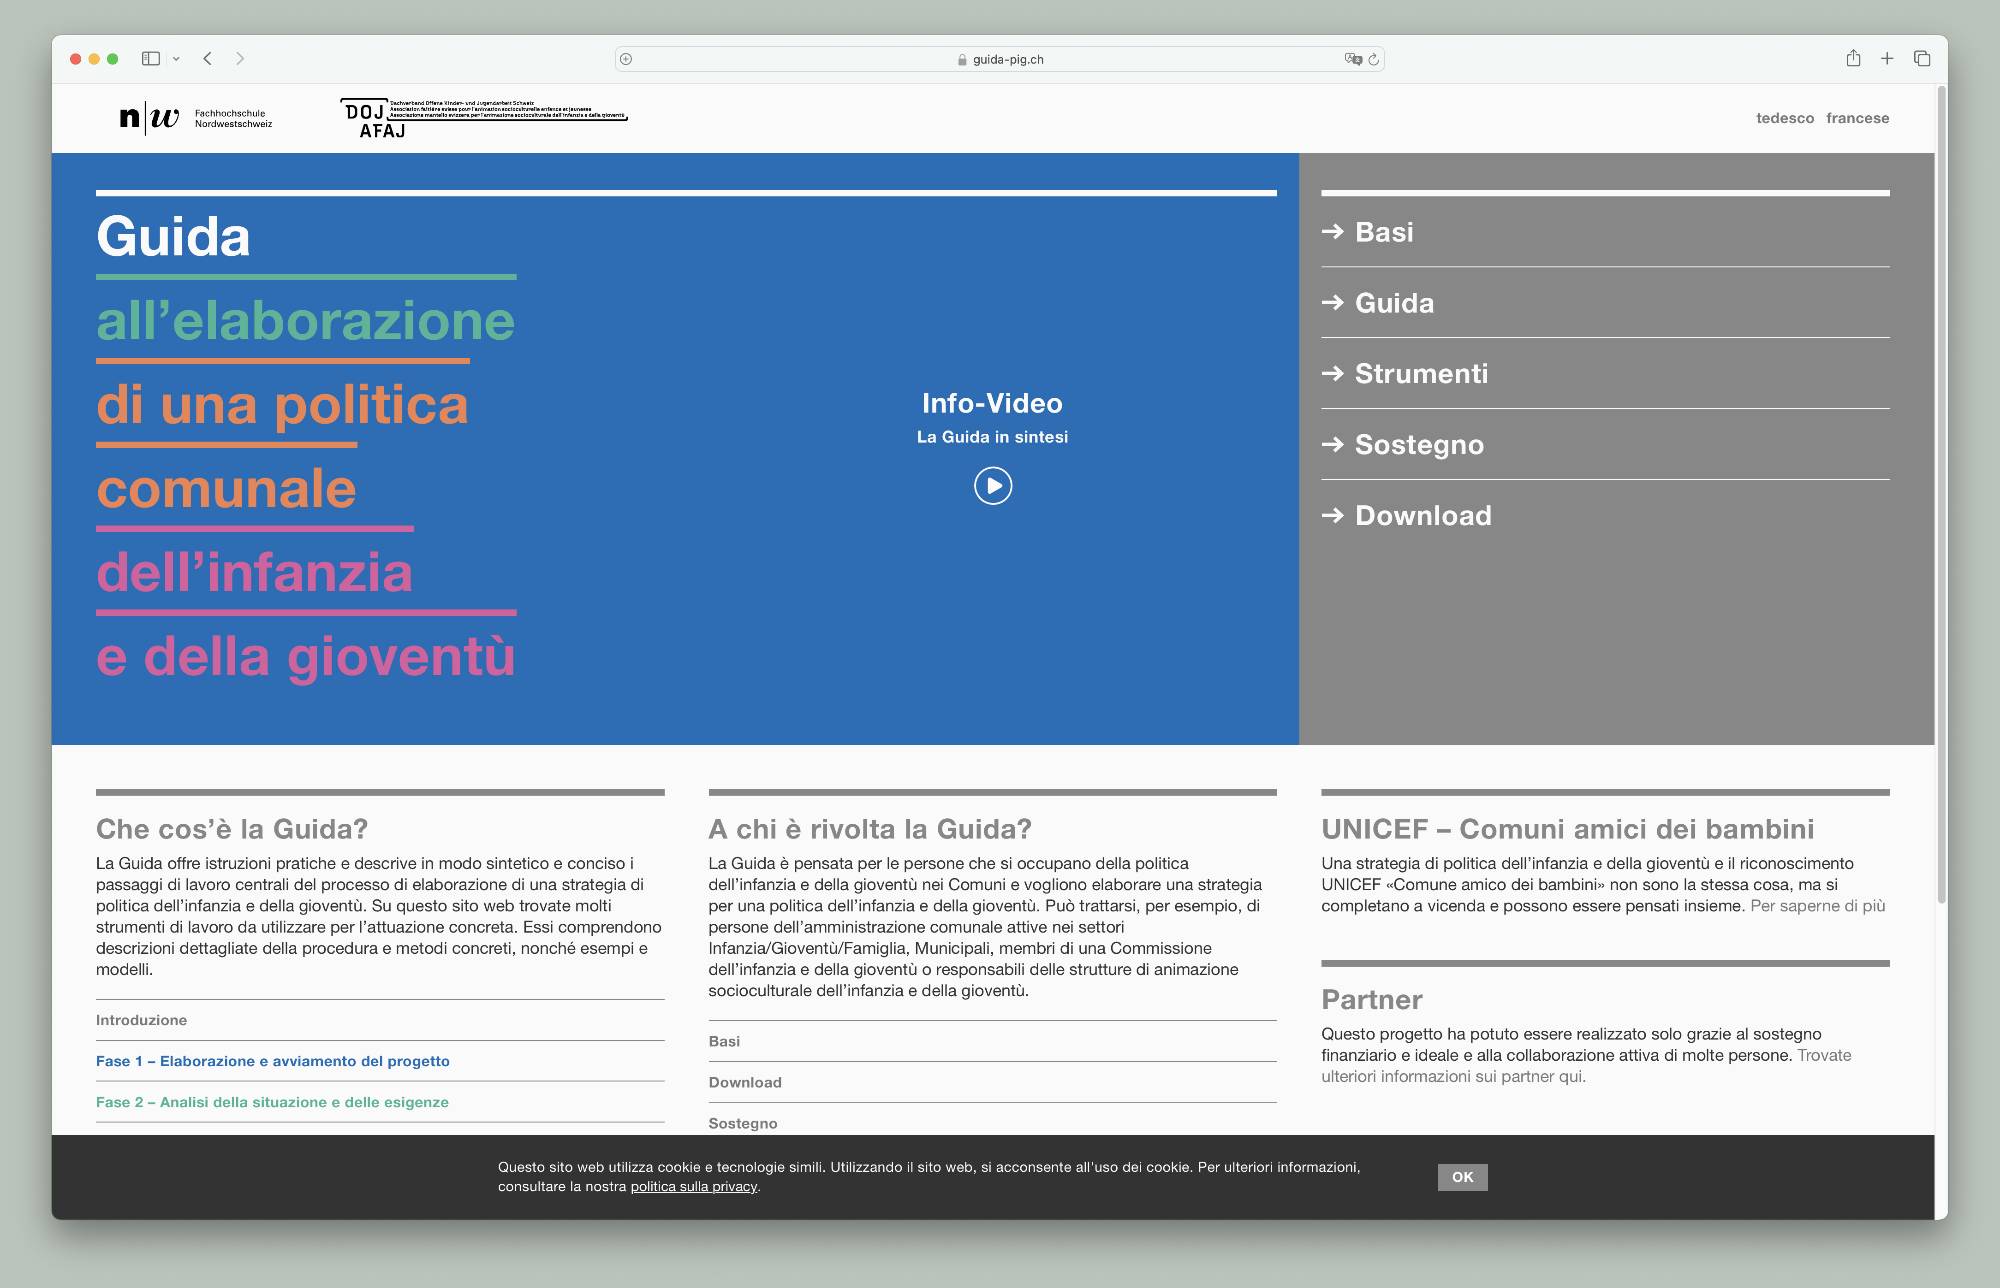This screenshot has width=2000, height=1288.
Task: Click Per saperne di più link
Action: pos(1818,906)
